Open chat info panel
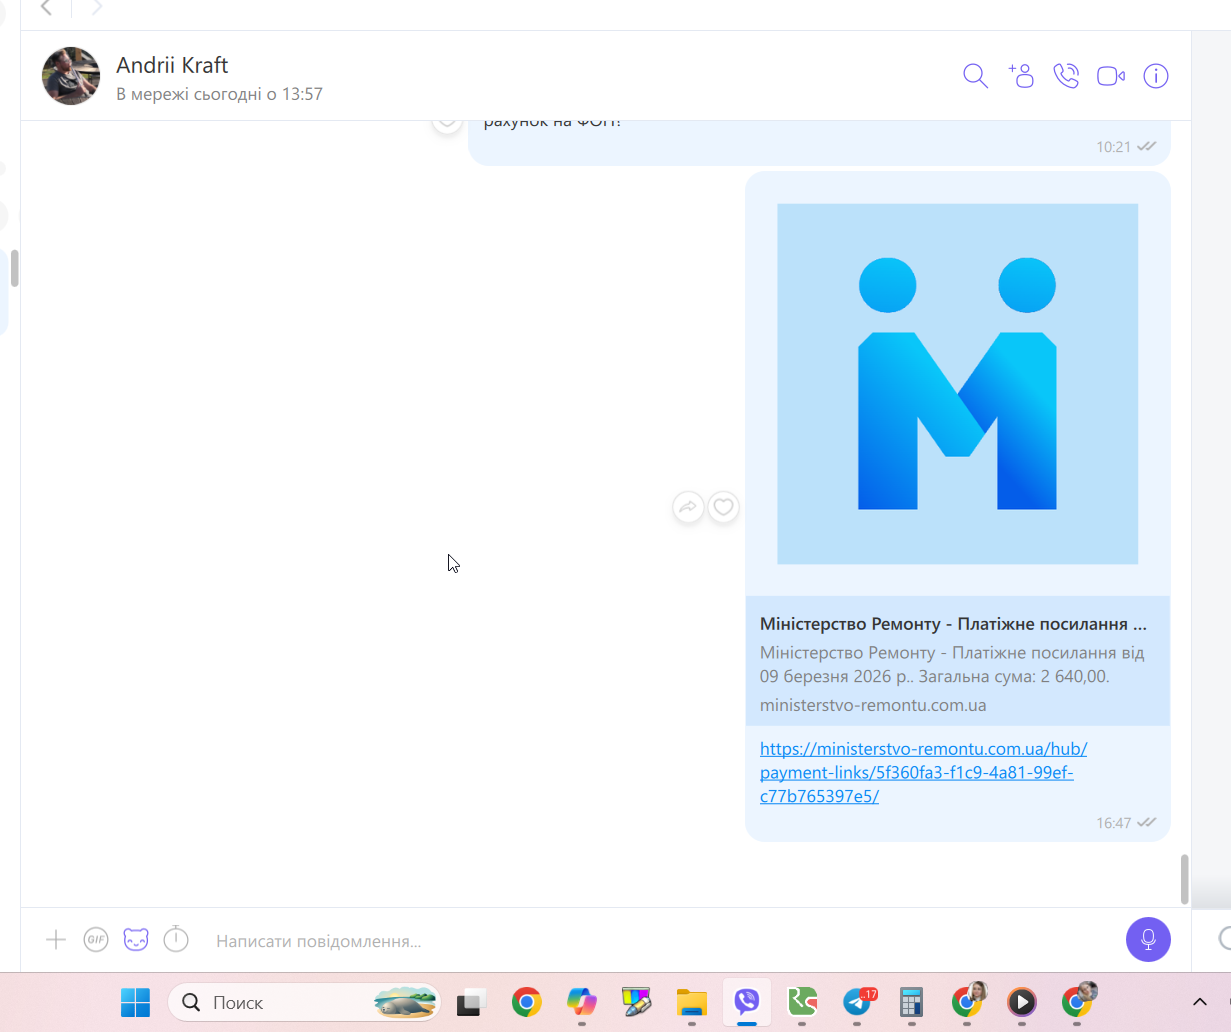 (x=1156, y=76)
